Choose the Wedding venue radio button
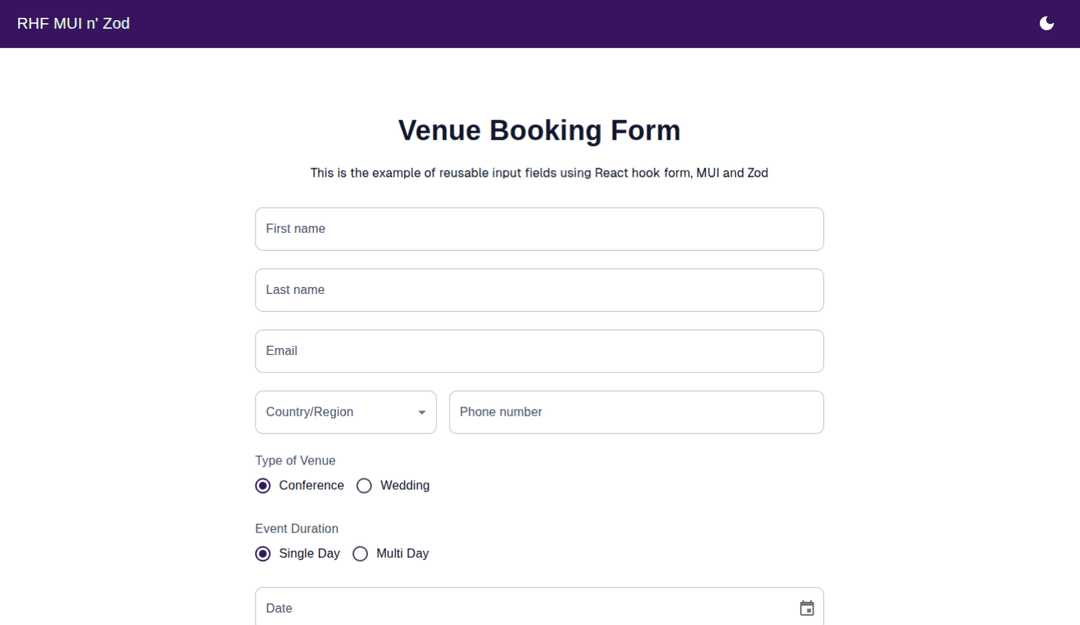The width and height of the screenshot is (1080, 625). coord(364,486)
